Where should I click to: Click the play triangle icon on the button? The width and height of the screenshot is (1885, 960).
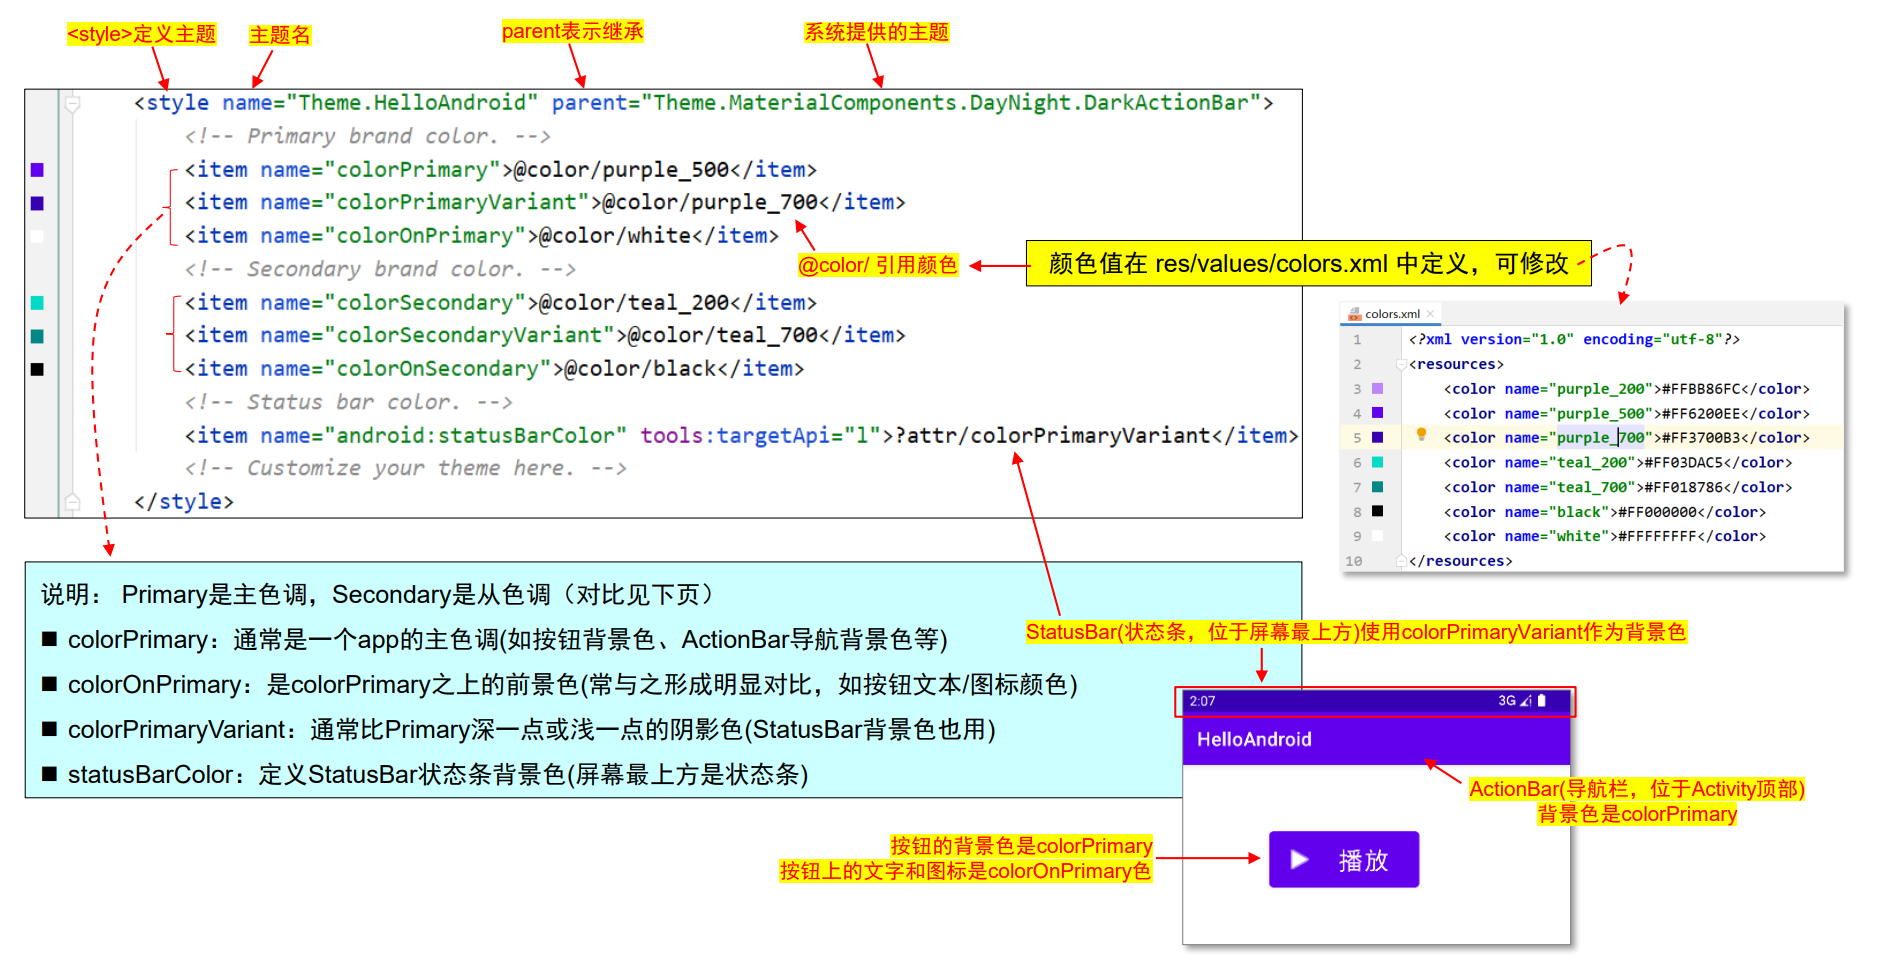pos(1299,860)
